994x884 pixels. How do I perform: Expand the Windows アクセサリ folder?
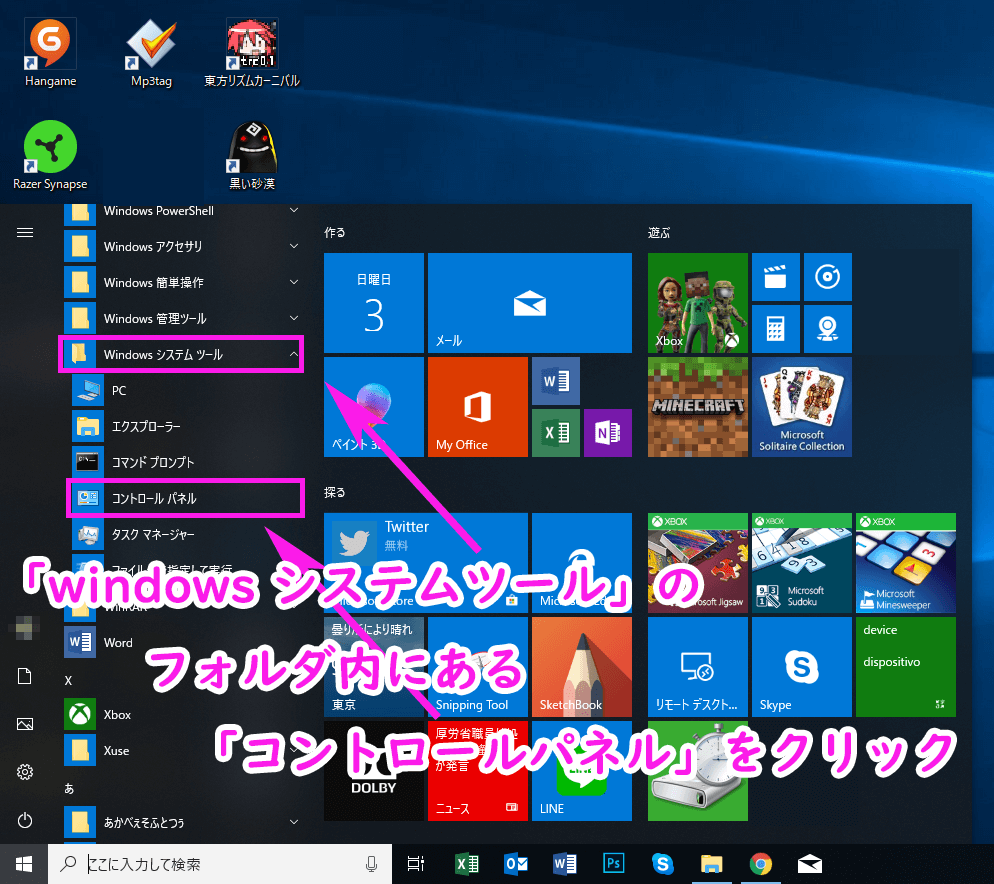(184, 246)
